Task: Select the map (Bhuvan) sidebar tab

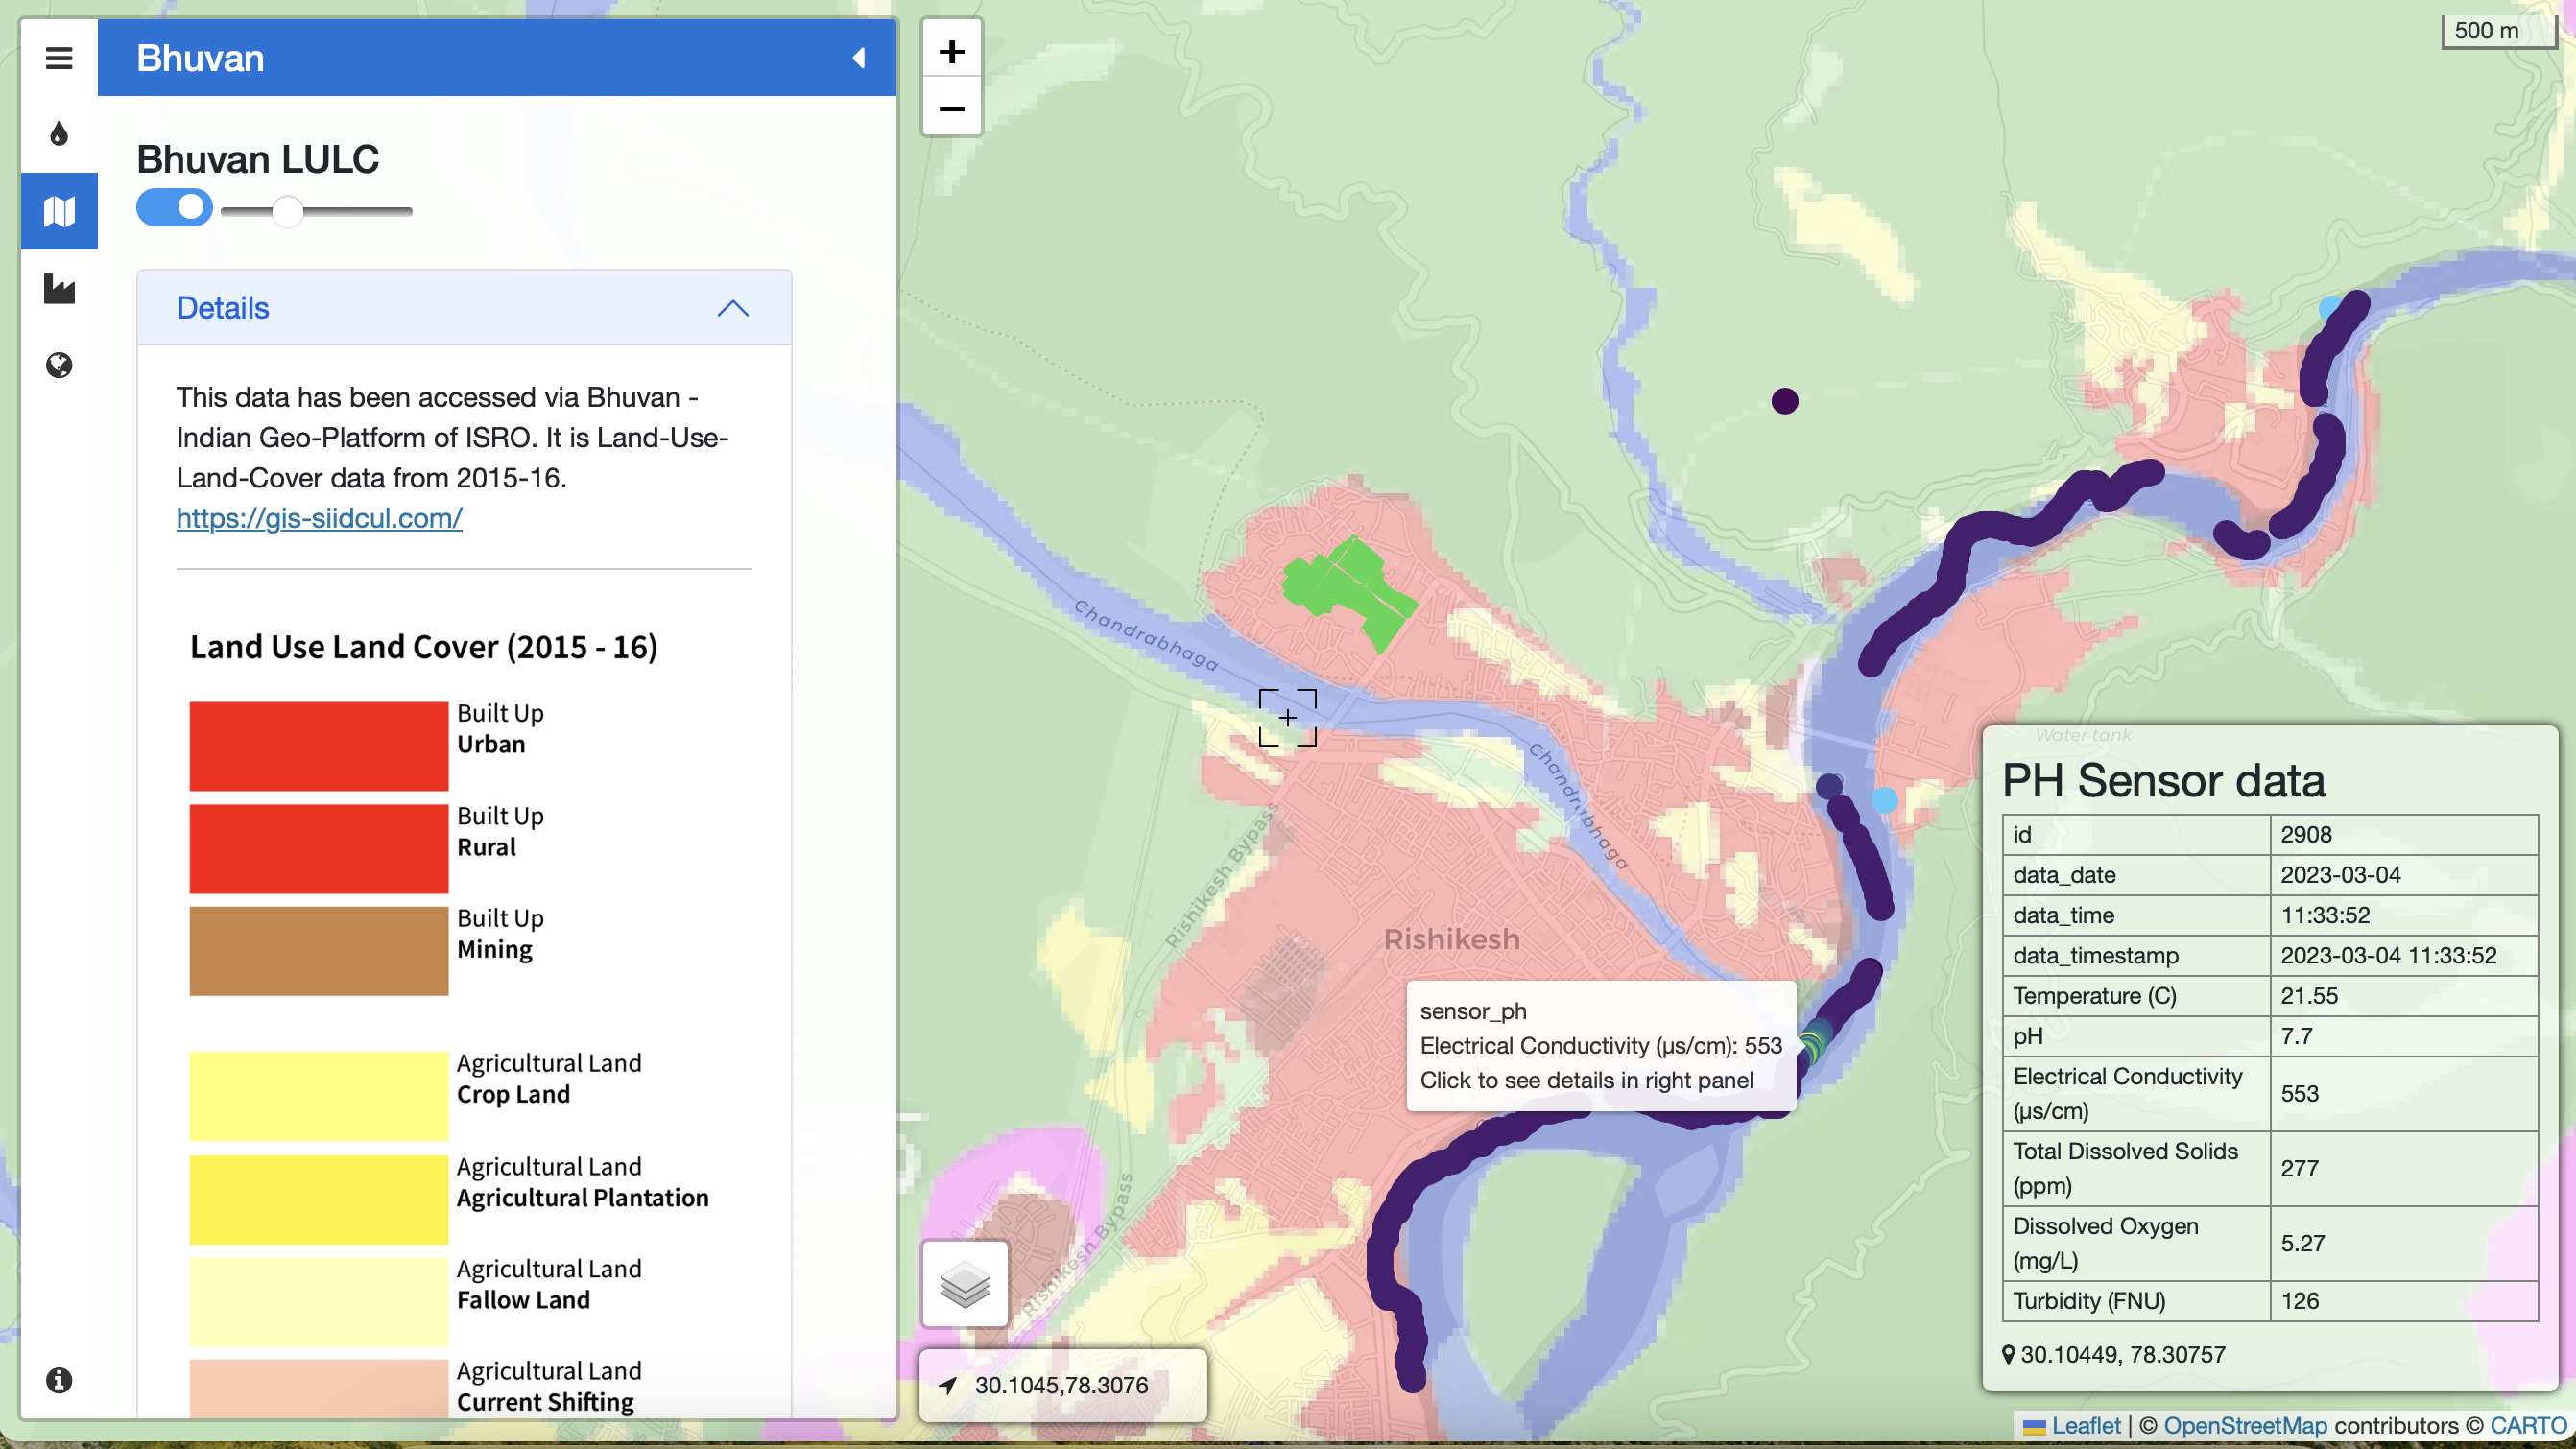Action: [x=59, y=211]
